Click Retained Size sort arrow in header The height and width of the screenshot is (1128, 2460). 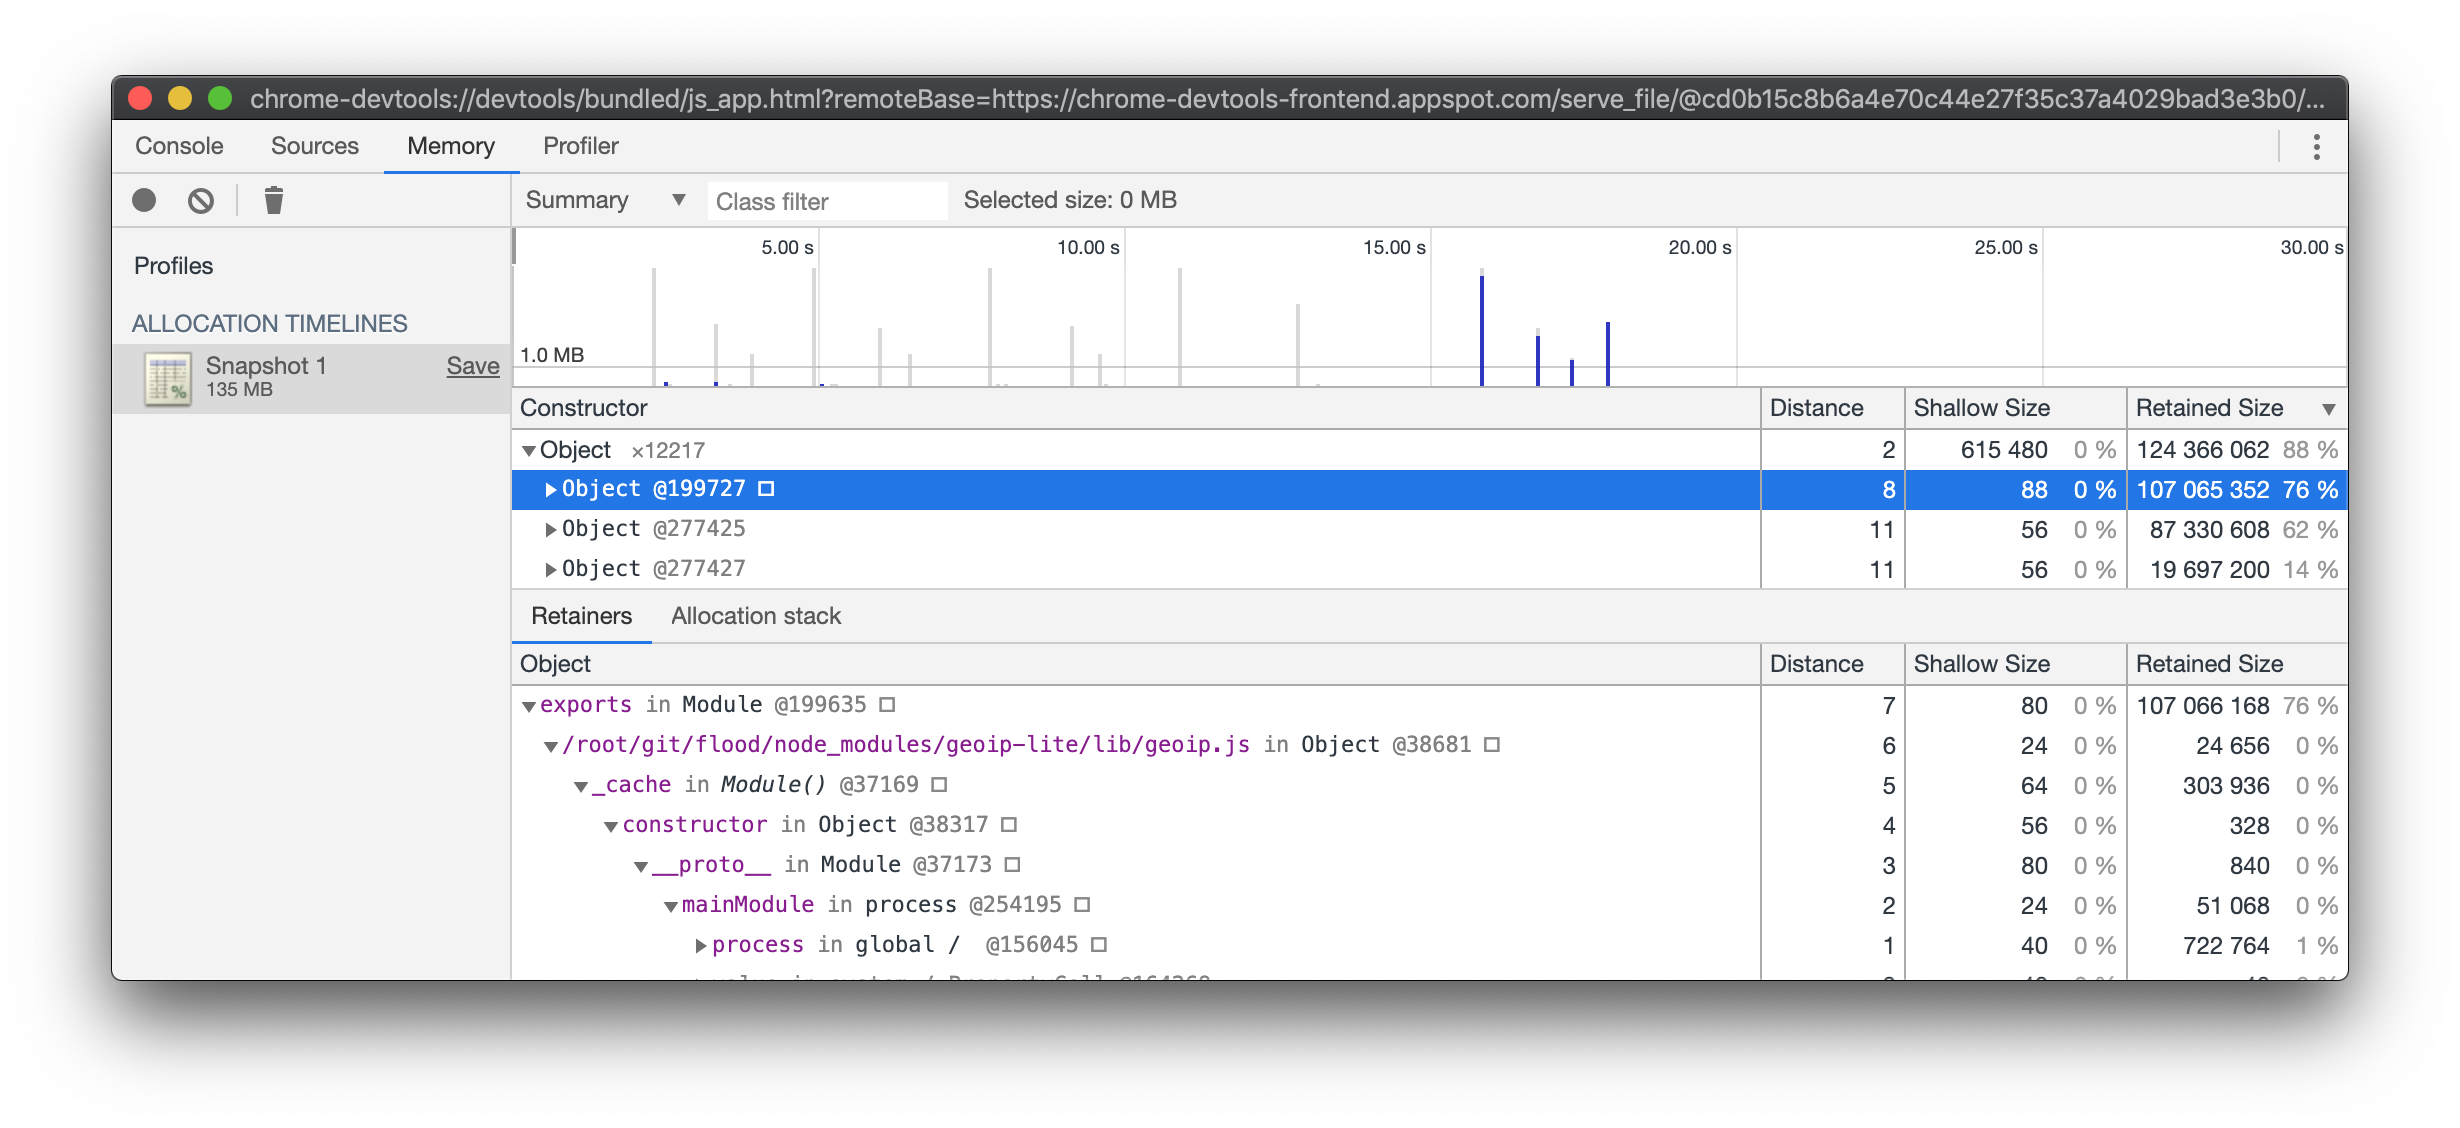(2328, 409)
